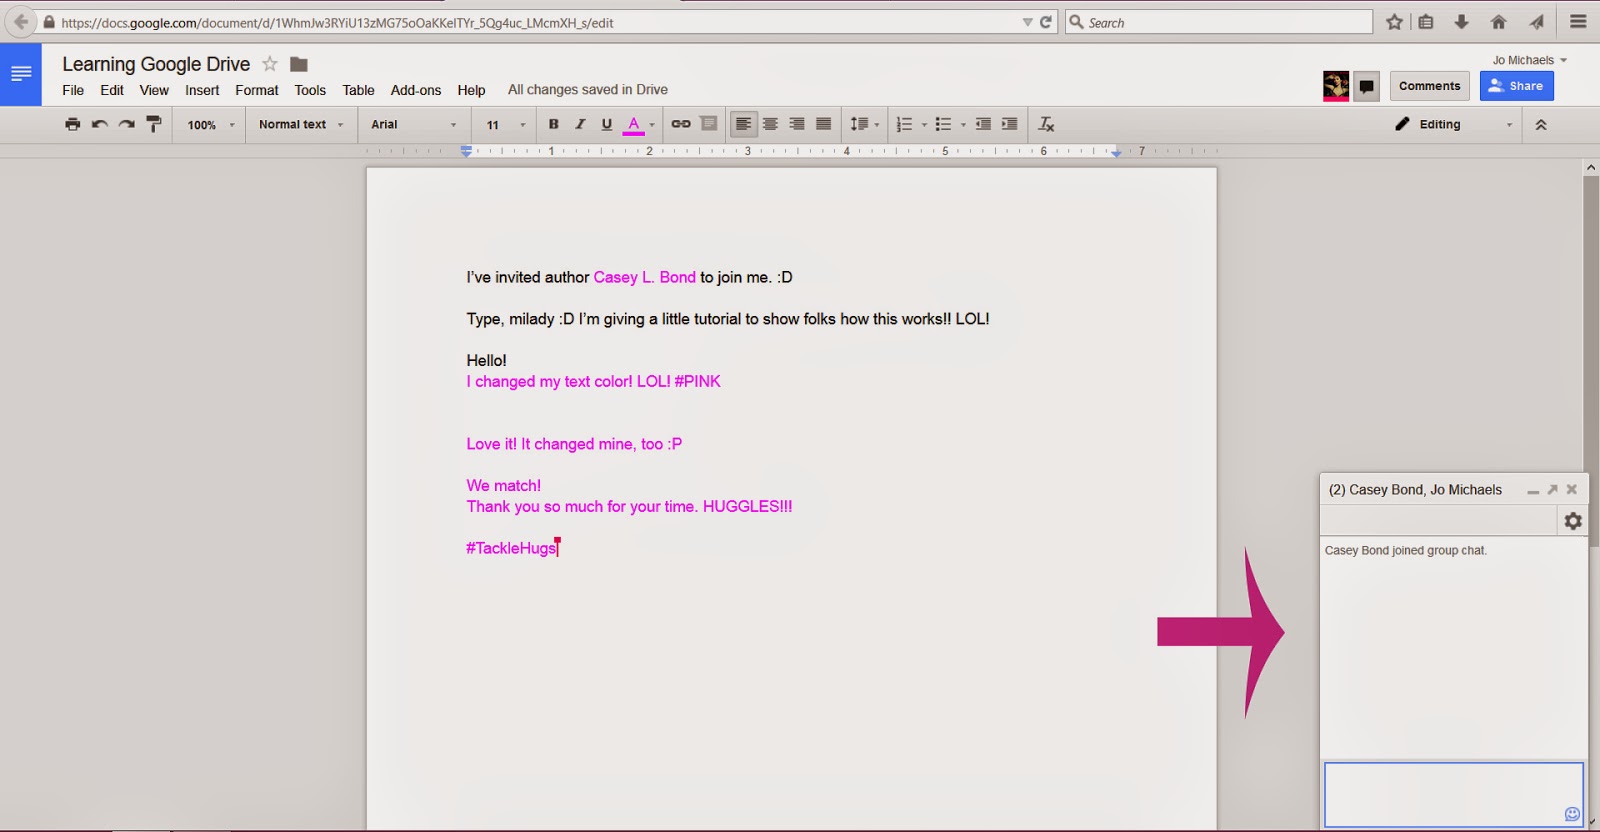Open the Editing mode dropdown
This screenshot has height=832, width=1600.
(1454, 124)
